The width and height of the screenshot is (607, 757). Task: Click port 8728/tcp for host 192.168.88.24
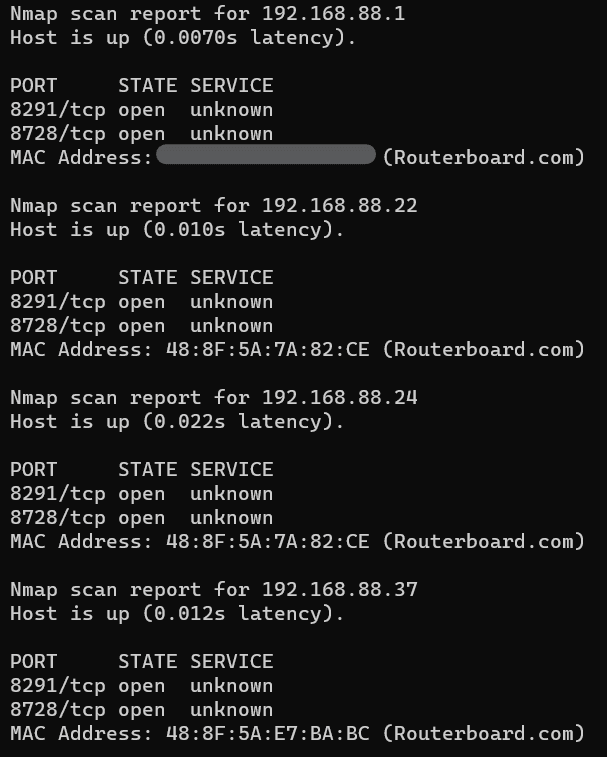tap(58, 518)
